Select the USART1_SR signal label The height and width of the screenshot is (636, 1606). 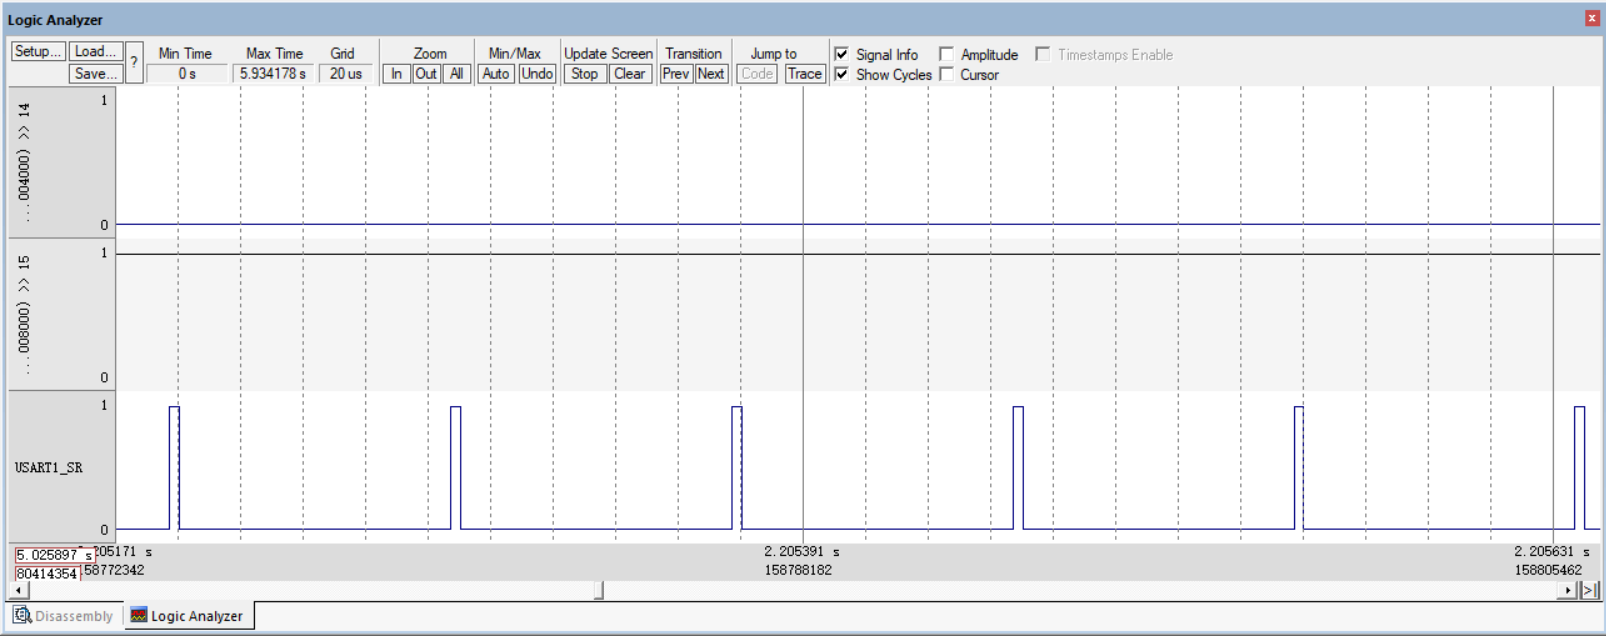(x=49, y=467)
